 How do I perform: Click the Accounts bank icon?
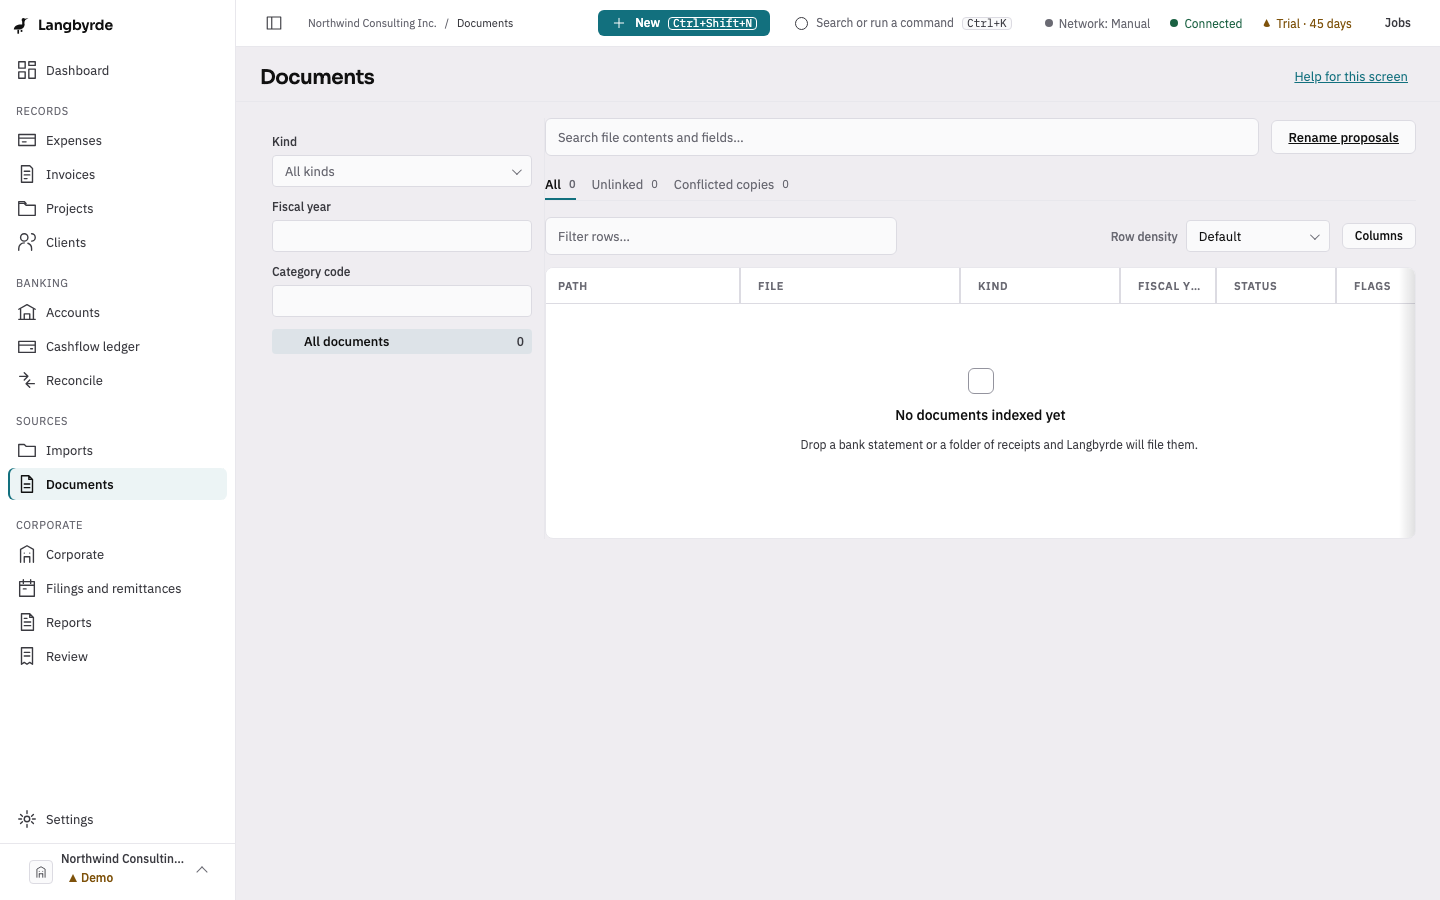click(27, 312)
